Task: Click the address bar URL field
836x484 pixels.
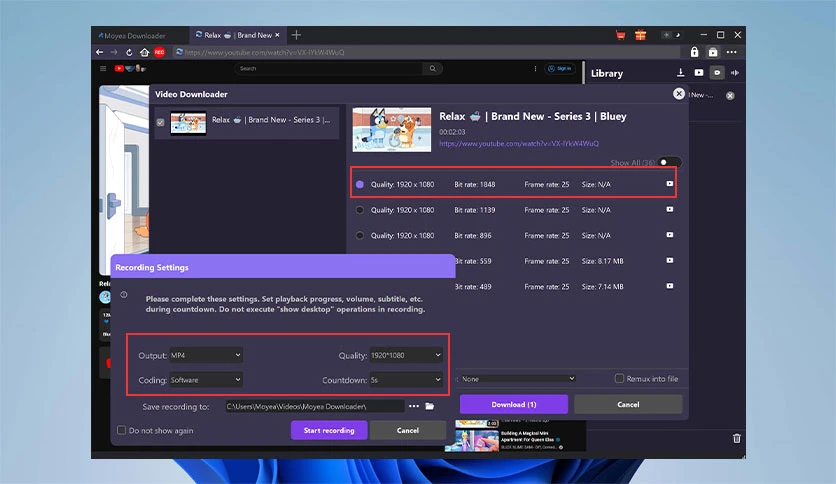Action: [427, 52]
